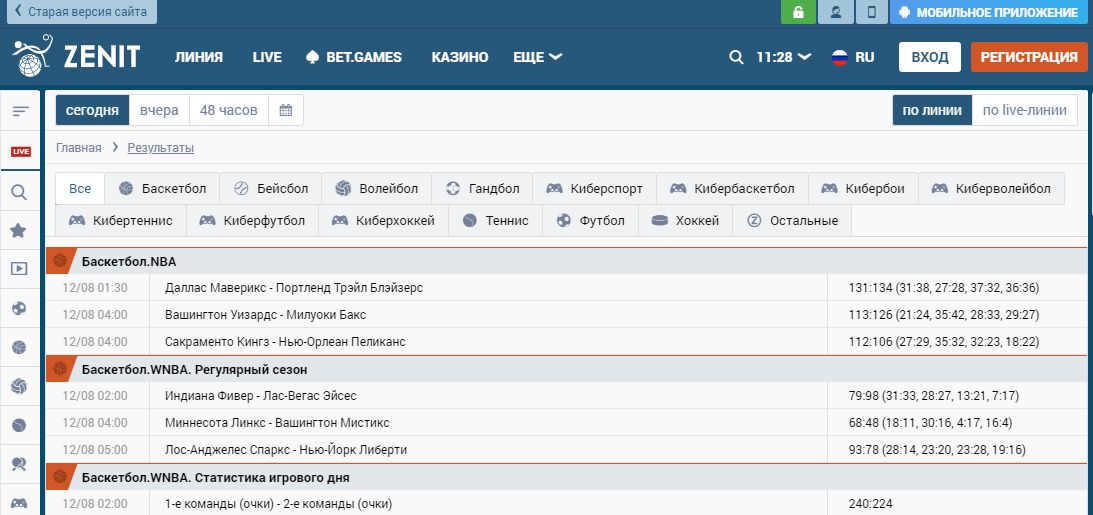This screenshot has width=1093, height=515.
Task: Select the Даллас Маверикс - Портленд Трэйл Блэйзерс row
Action: [x=567, y=288]
